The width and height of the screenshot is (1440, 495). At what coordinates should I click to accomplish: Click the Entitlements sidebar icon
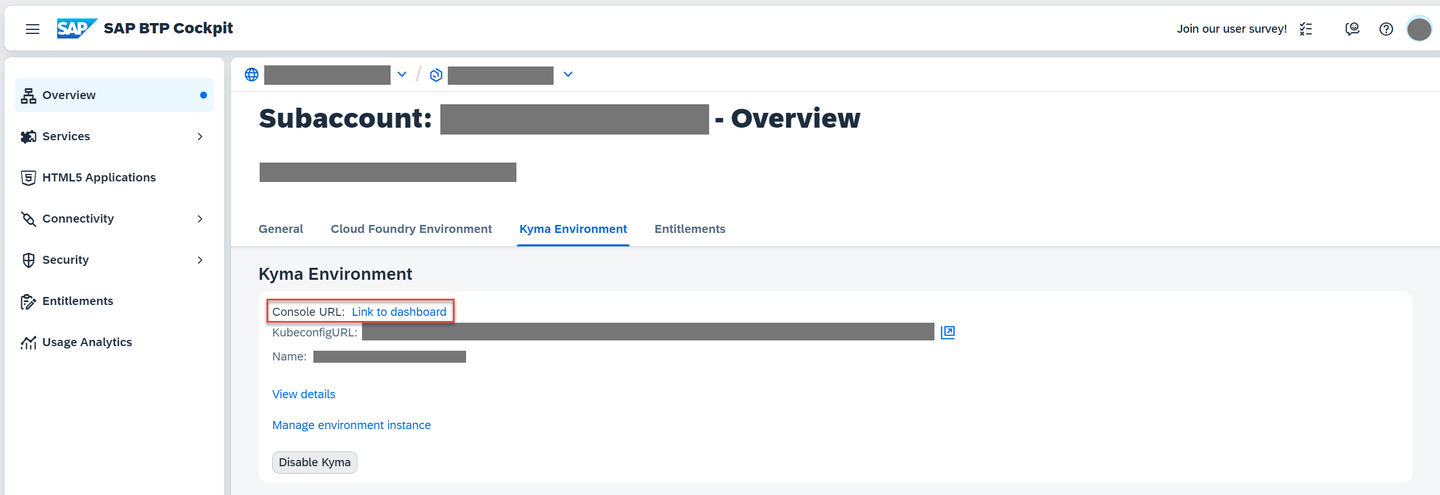pos(29,301)
